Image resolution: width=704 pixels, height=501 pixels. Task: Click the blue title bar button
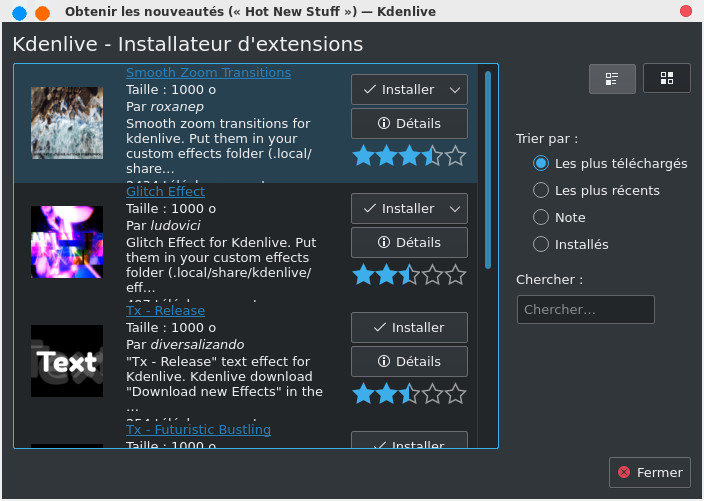(19, 13)
